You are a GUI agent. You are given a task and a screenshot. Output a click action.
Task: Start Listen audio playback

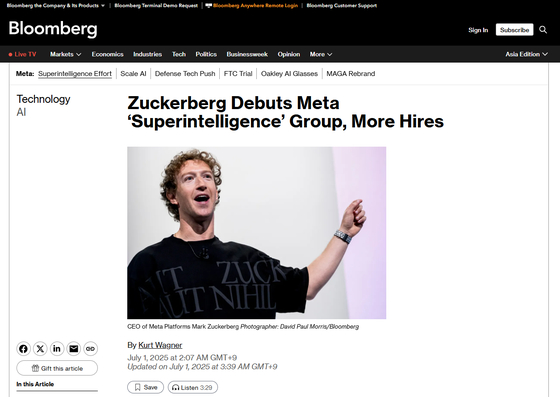coord(192,387)
